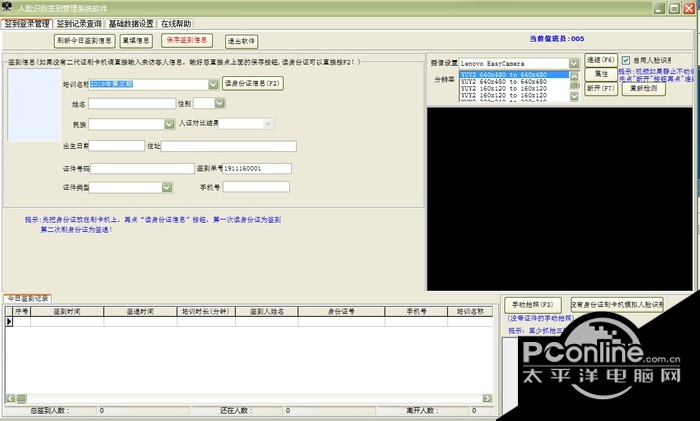Expand the 证件类型 dropdown
This screenshot has height=421, width=700.
point(165,187)
